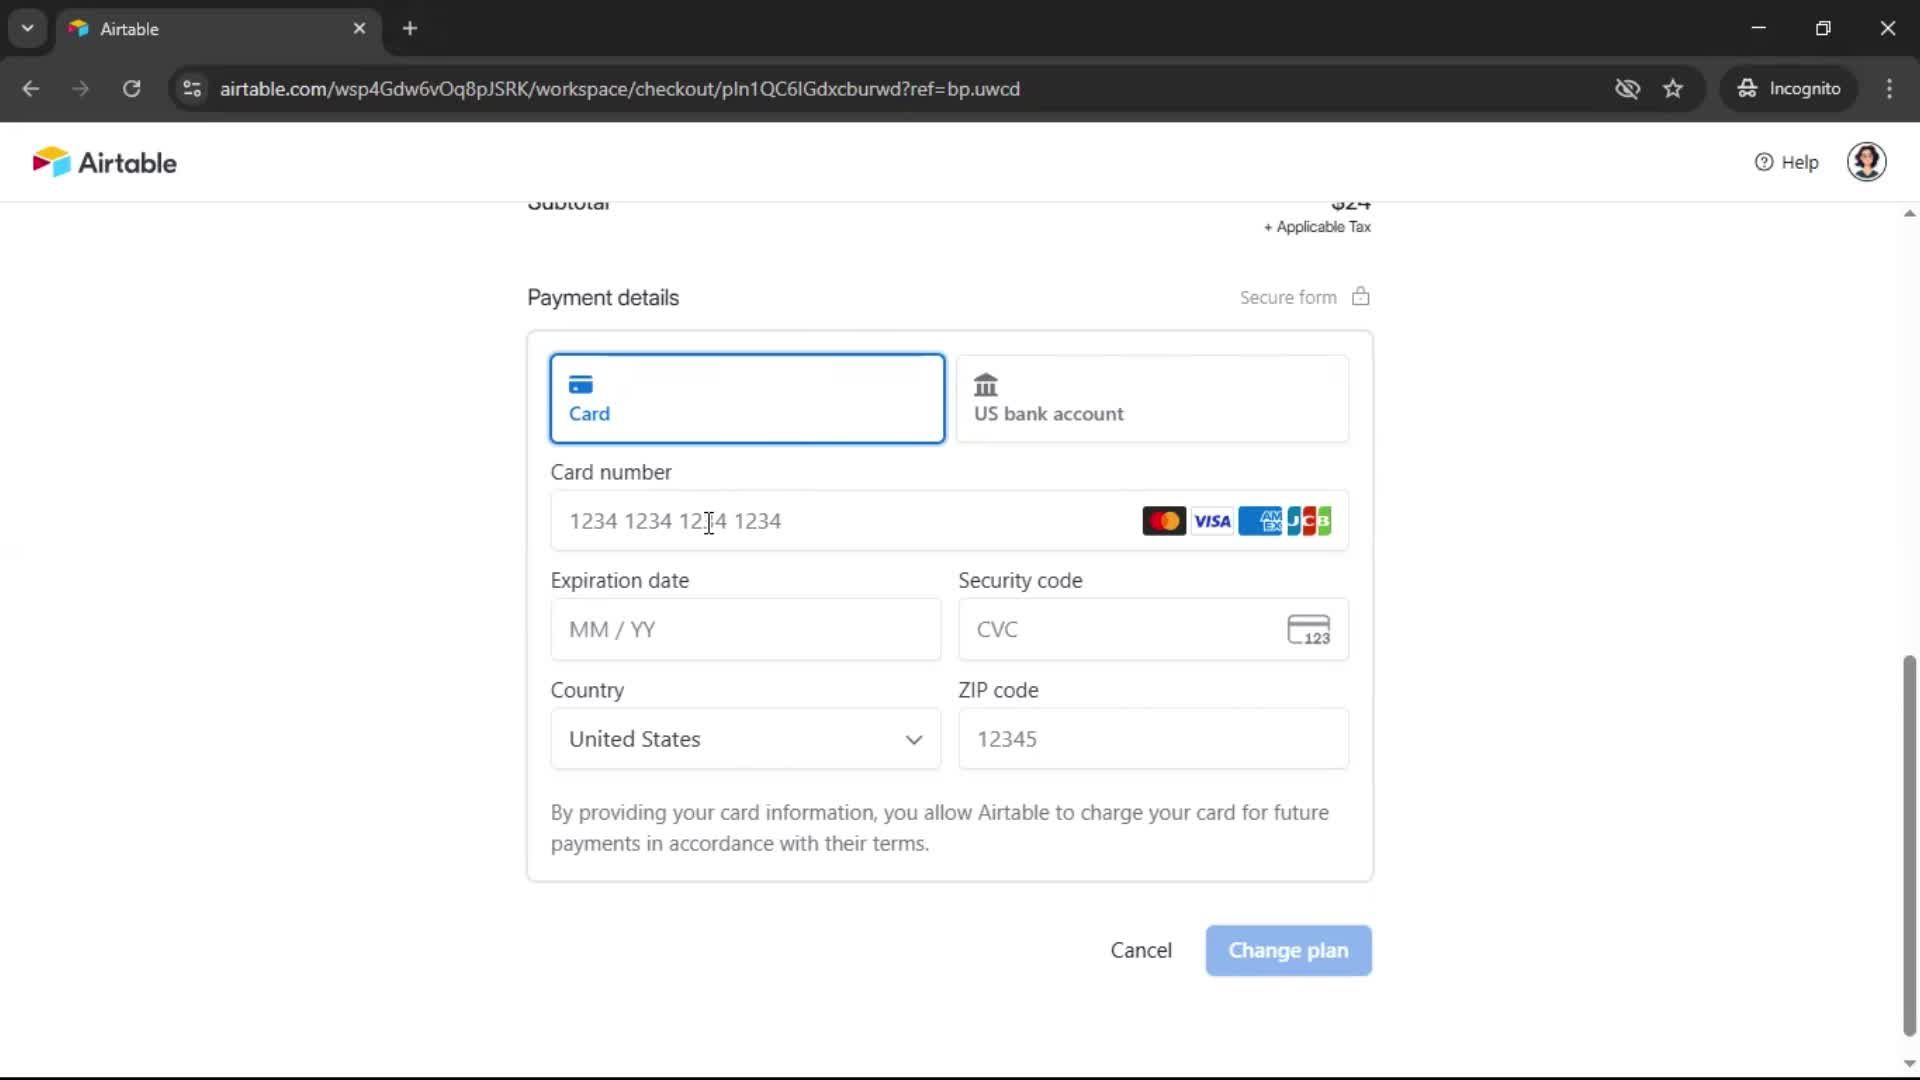1920x1080 pixels.
Task: Click the third-party cookies blocked eye icon
Action: [x=1627, y=89]
